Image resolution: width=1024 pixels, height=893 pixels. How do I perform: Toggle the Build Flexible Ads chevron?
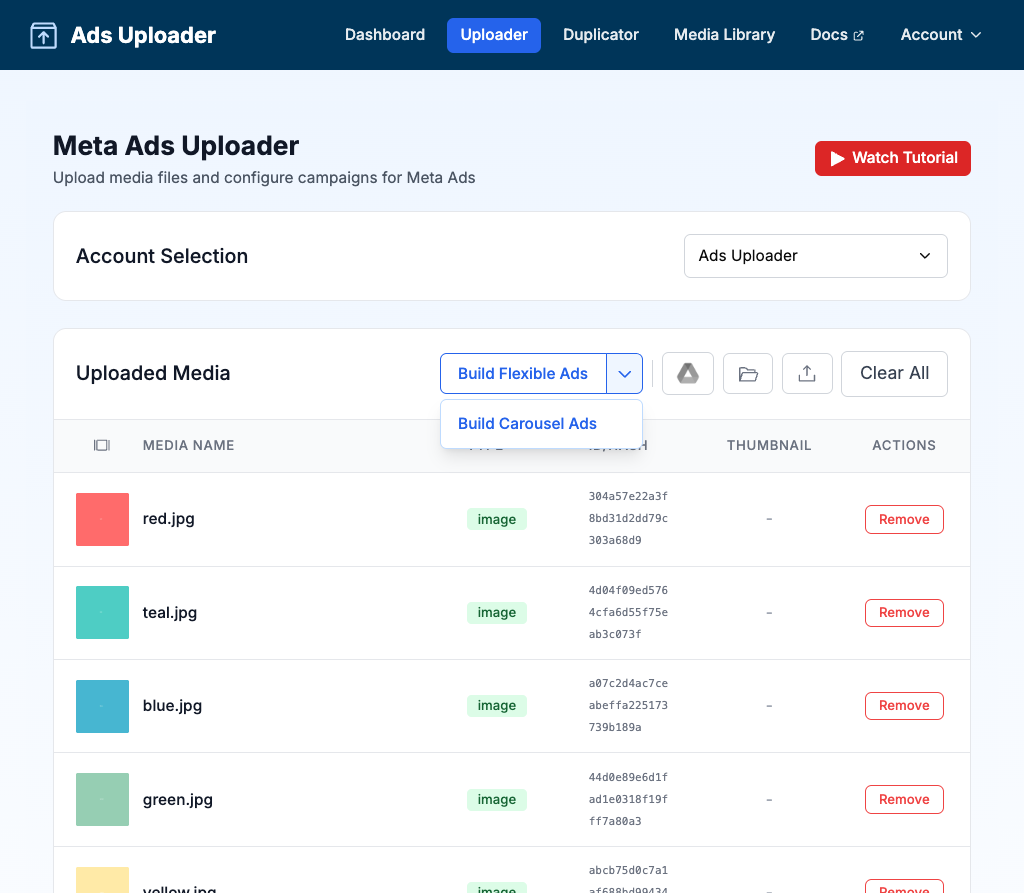[624, 373]
